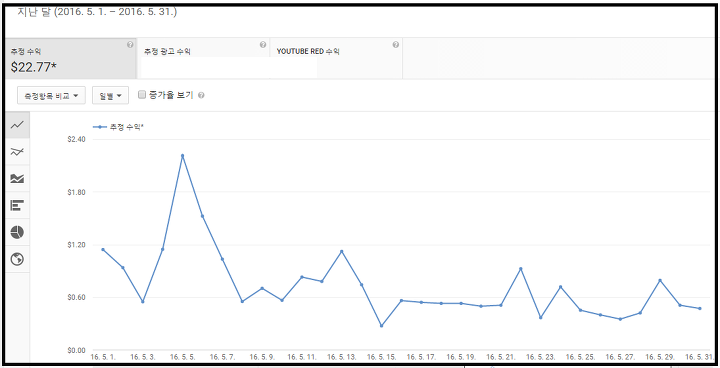The width and height of the screenshot is (720, 368).
Task: Select the globe map view icon
Action: pos(17,259)
